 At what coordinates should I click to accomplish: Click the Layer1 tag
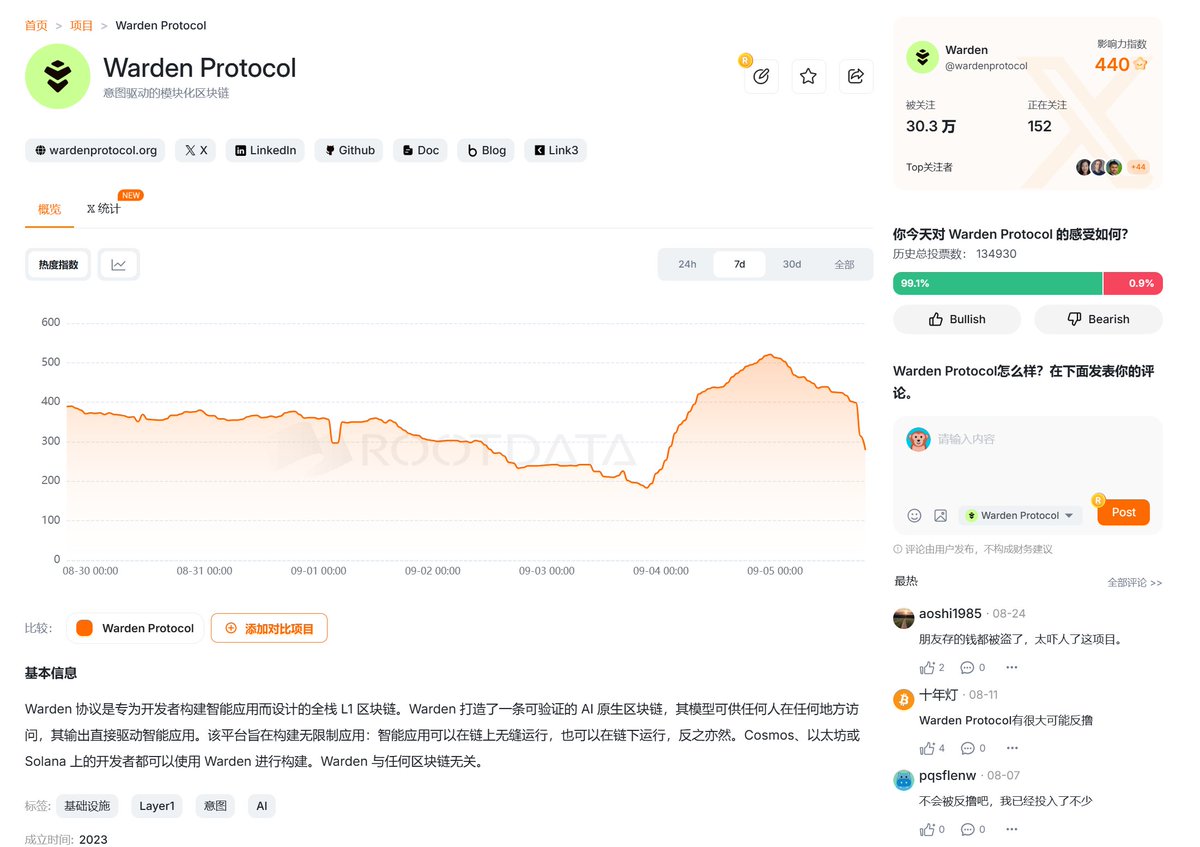click(x=157, y=806)
